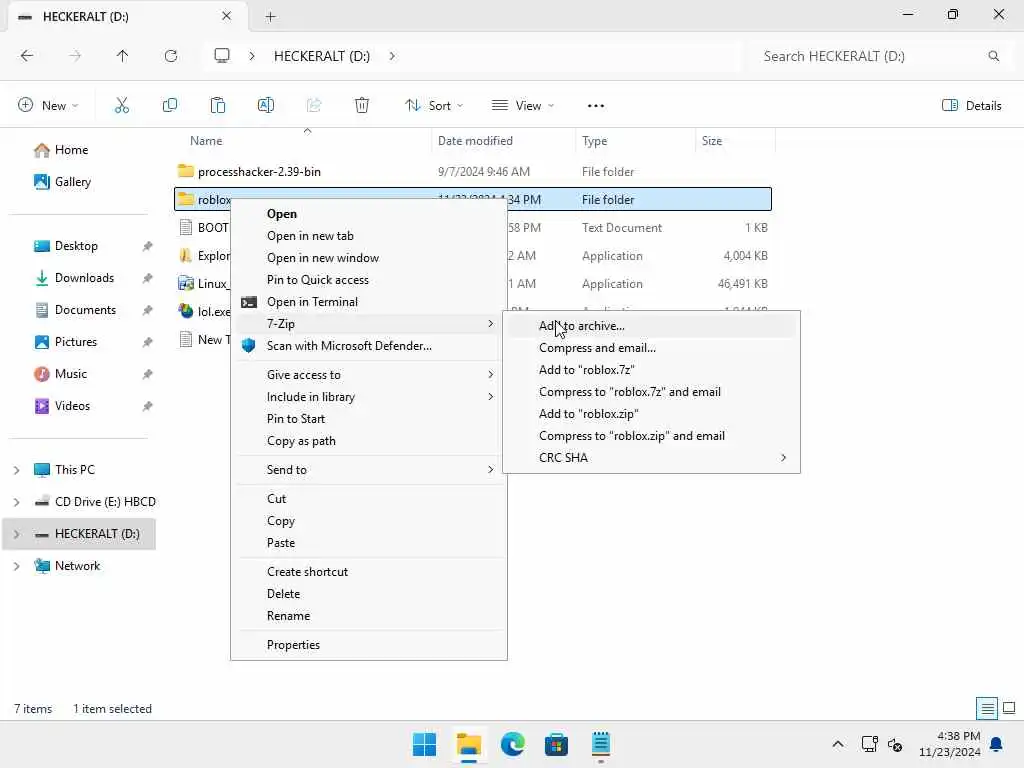Sort by Date modified column header
Image resolution: width=1024 pixels, height=768 pixels.
pyautogui.click(x=475, y=141)
